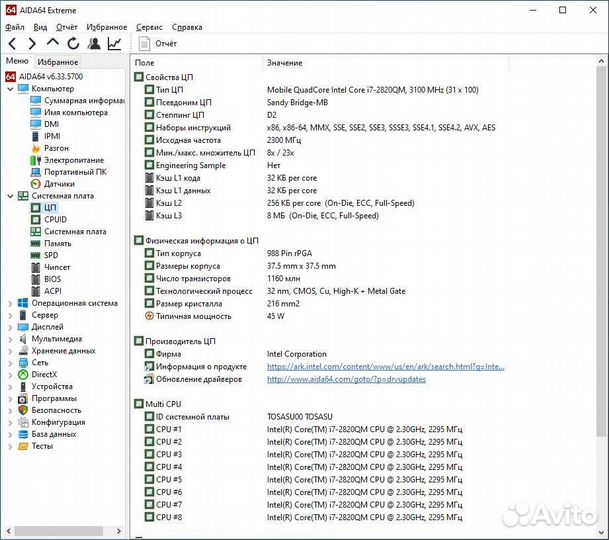Expand the Мультимедиа tree node
The height and width of the screenshot is (540, 609).
point(10,340)
